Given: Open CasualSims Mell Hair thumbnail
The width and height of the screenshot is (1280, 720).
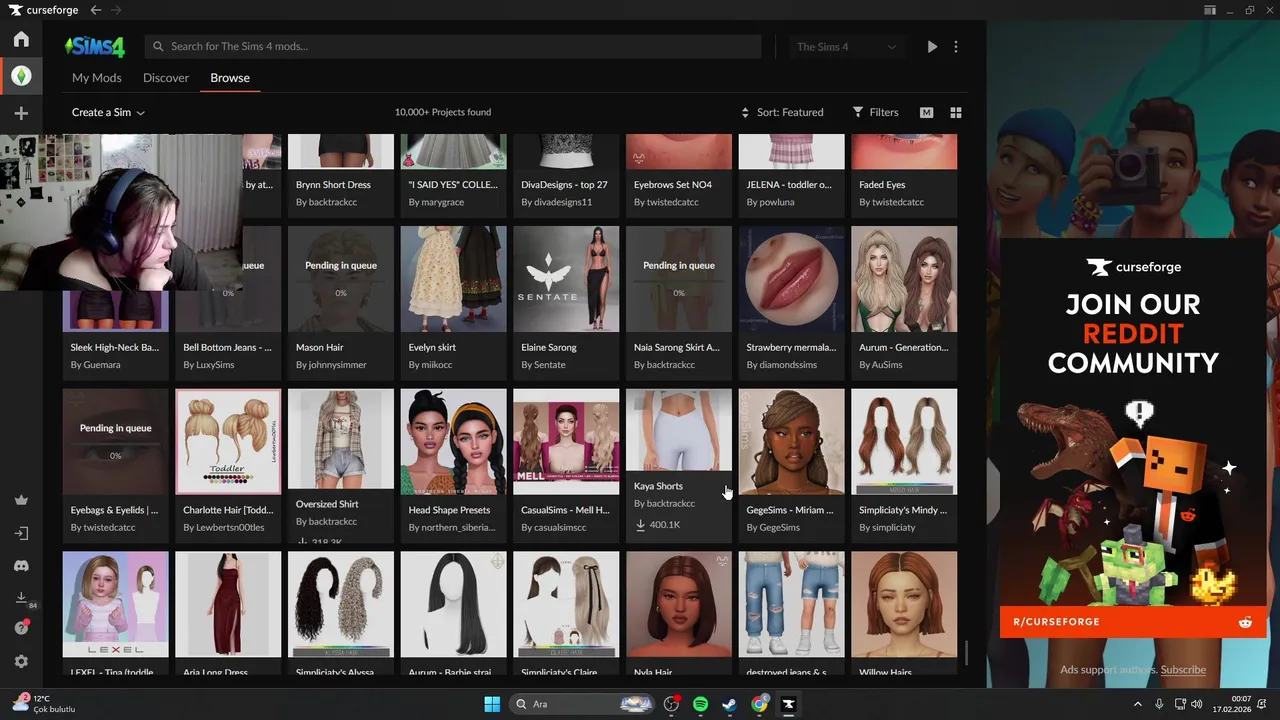Looking at the screenshot, I should [x=566, y=441].
